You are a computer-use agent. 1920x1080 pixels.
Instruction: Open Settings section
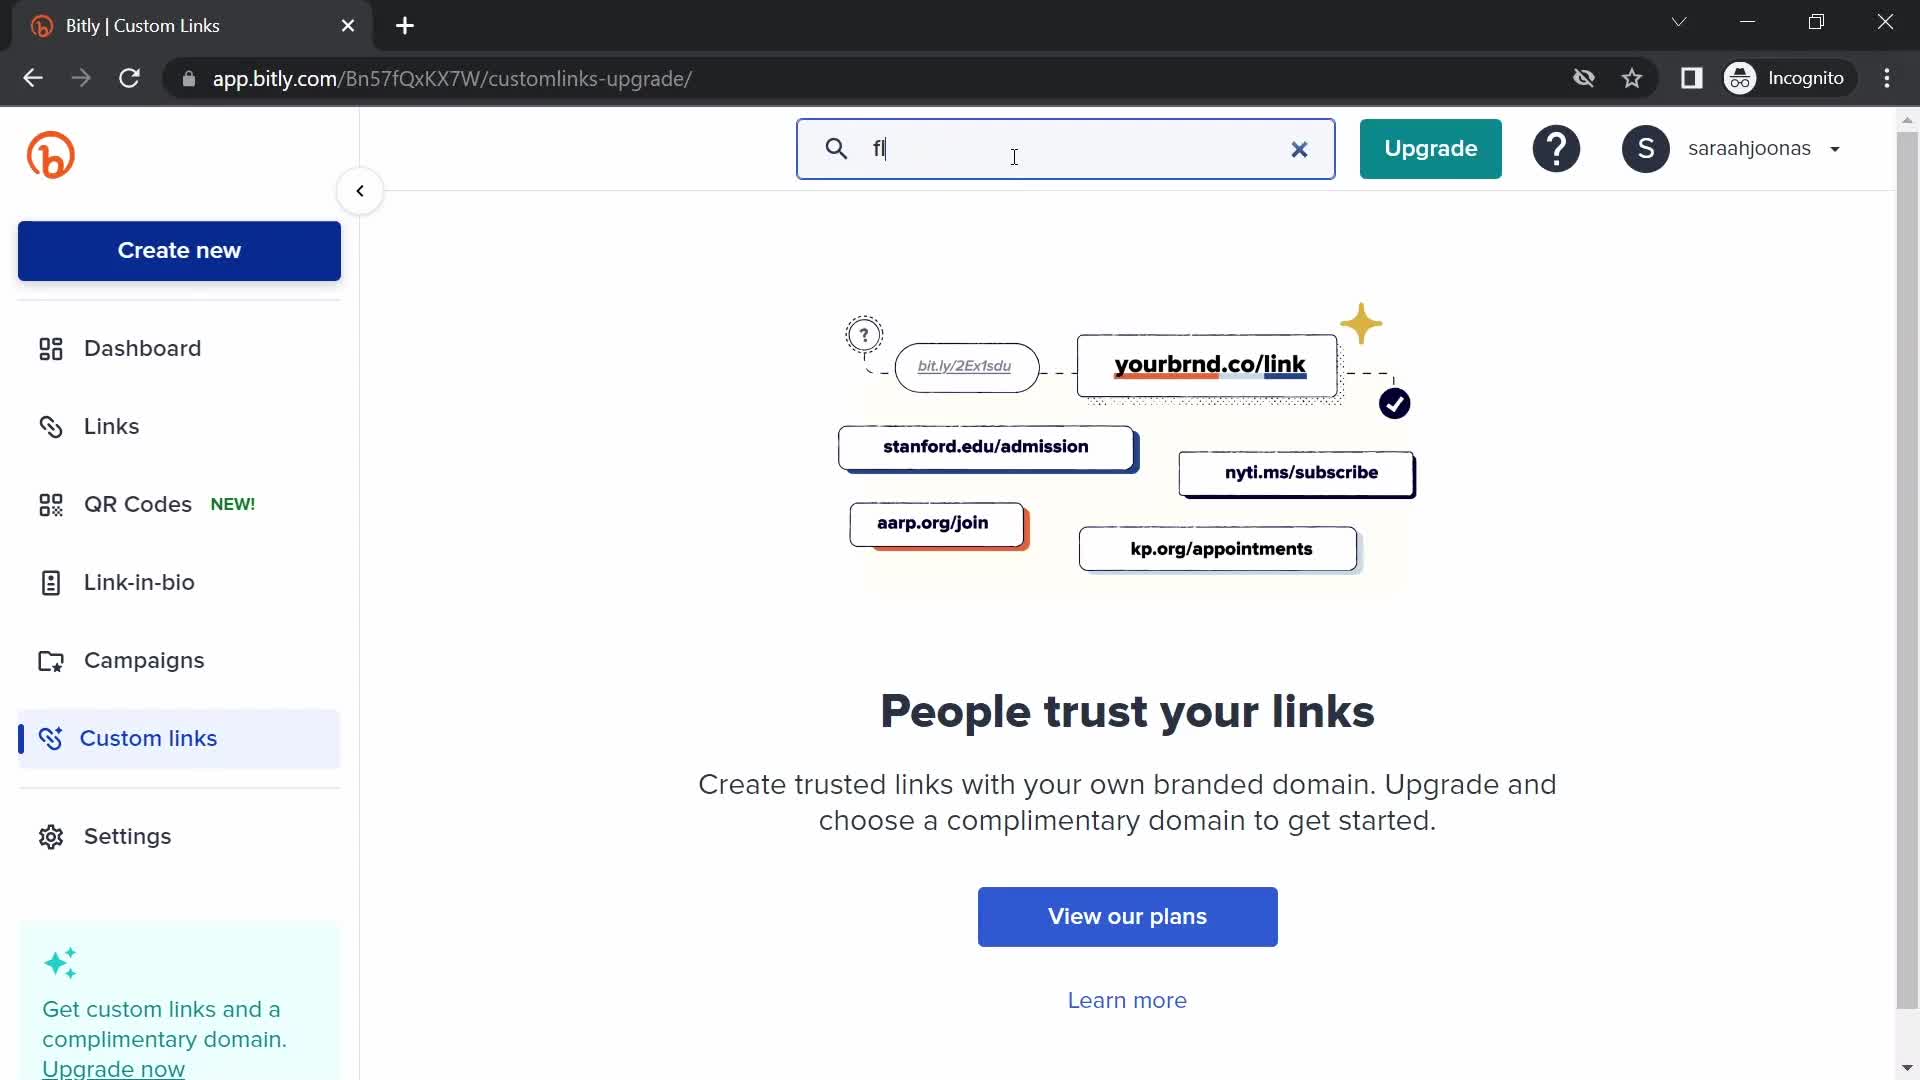tap(128, 836)
